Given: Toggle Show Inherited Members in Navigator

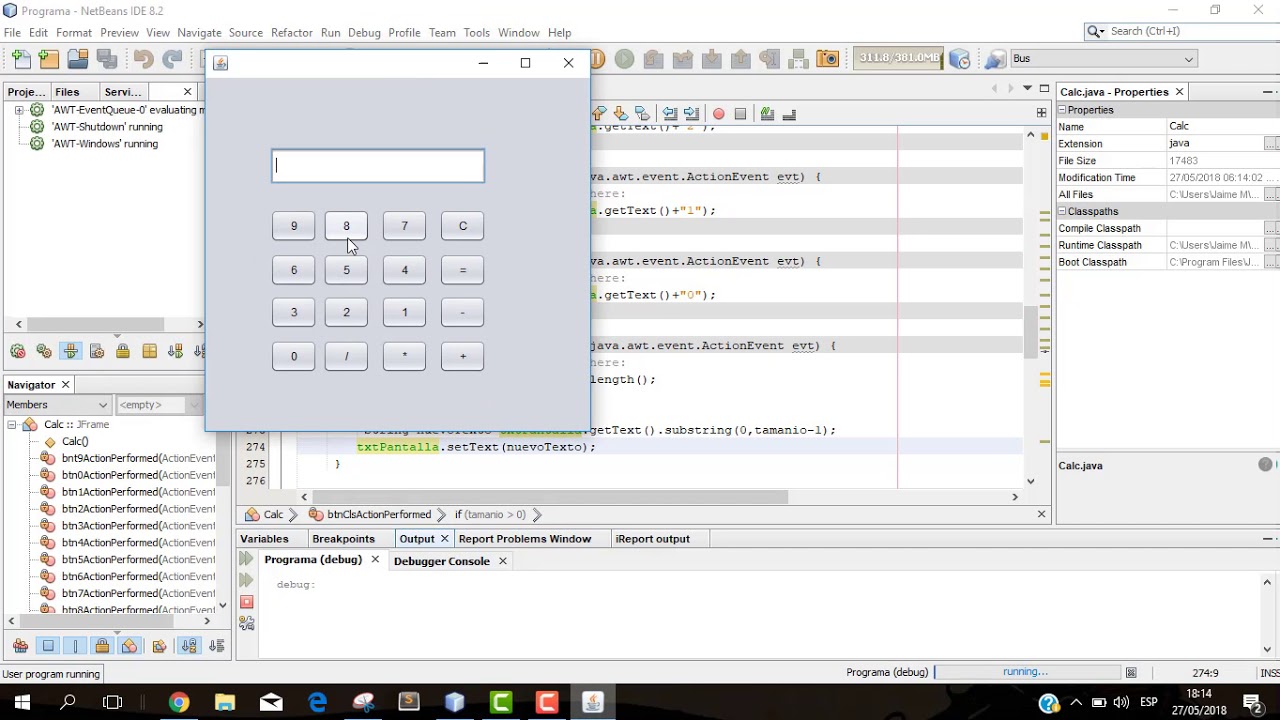Looking at the screenshot, I should point(20,646).
